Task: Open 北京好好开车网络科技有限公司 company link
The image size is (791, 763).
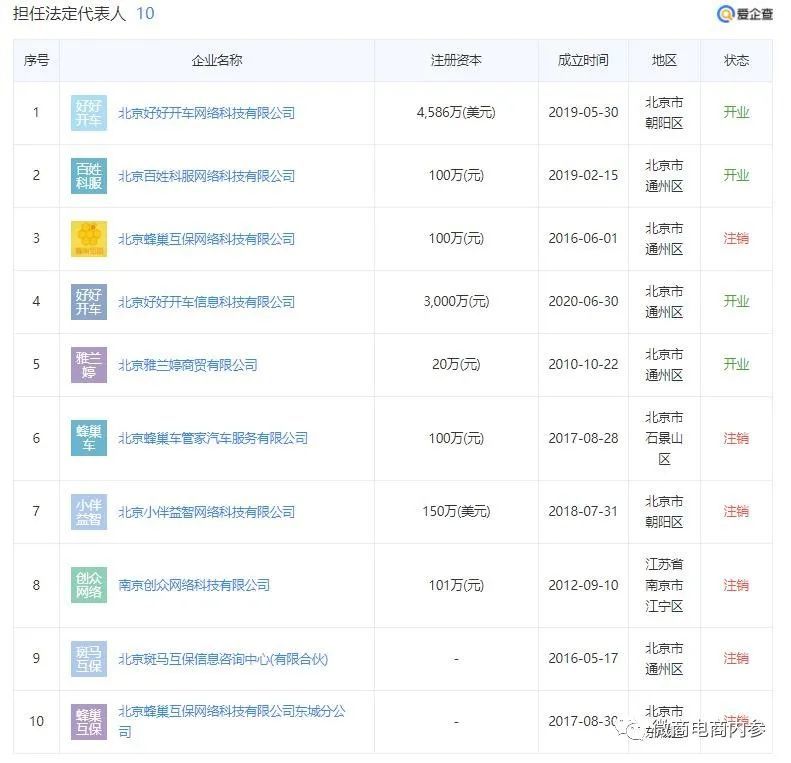Action: (206, 113)
